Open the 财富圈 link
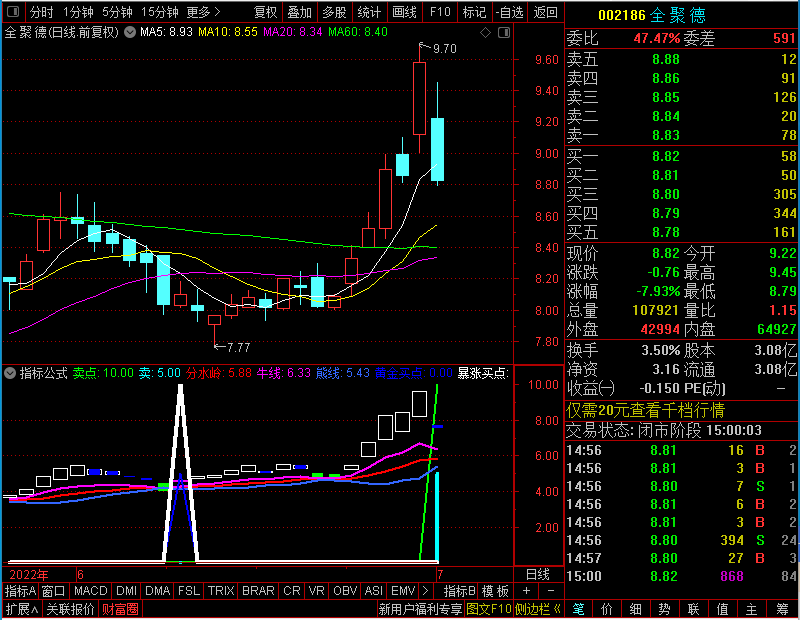This screenshot has width=800, height=620. pyautogui.click(x=120, y=609)
